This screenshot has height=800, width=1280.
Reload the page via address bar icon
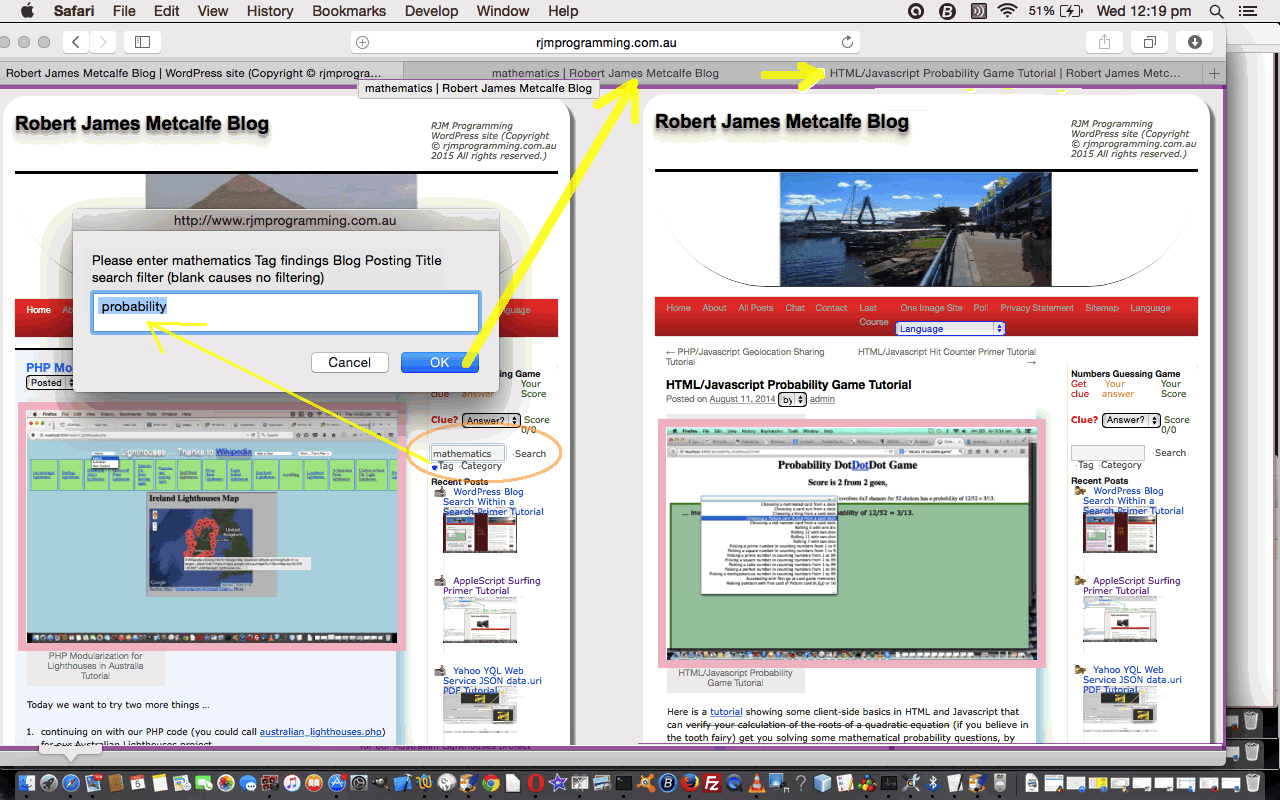(847, 42)
